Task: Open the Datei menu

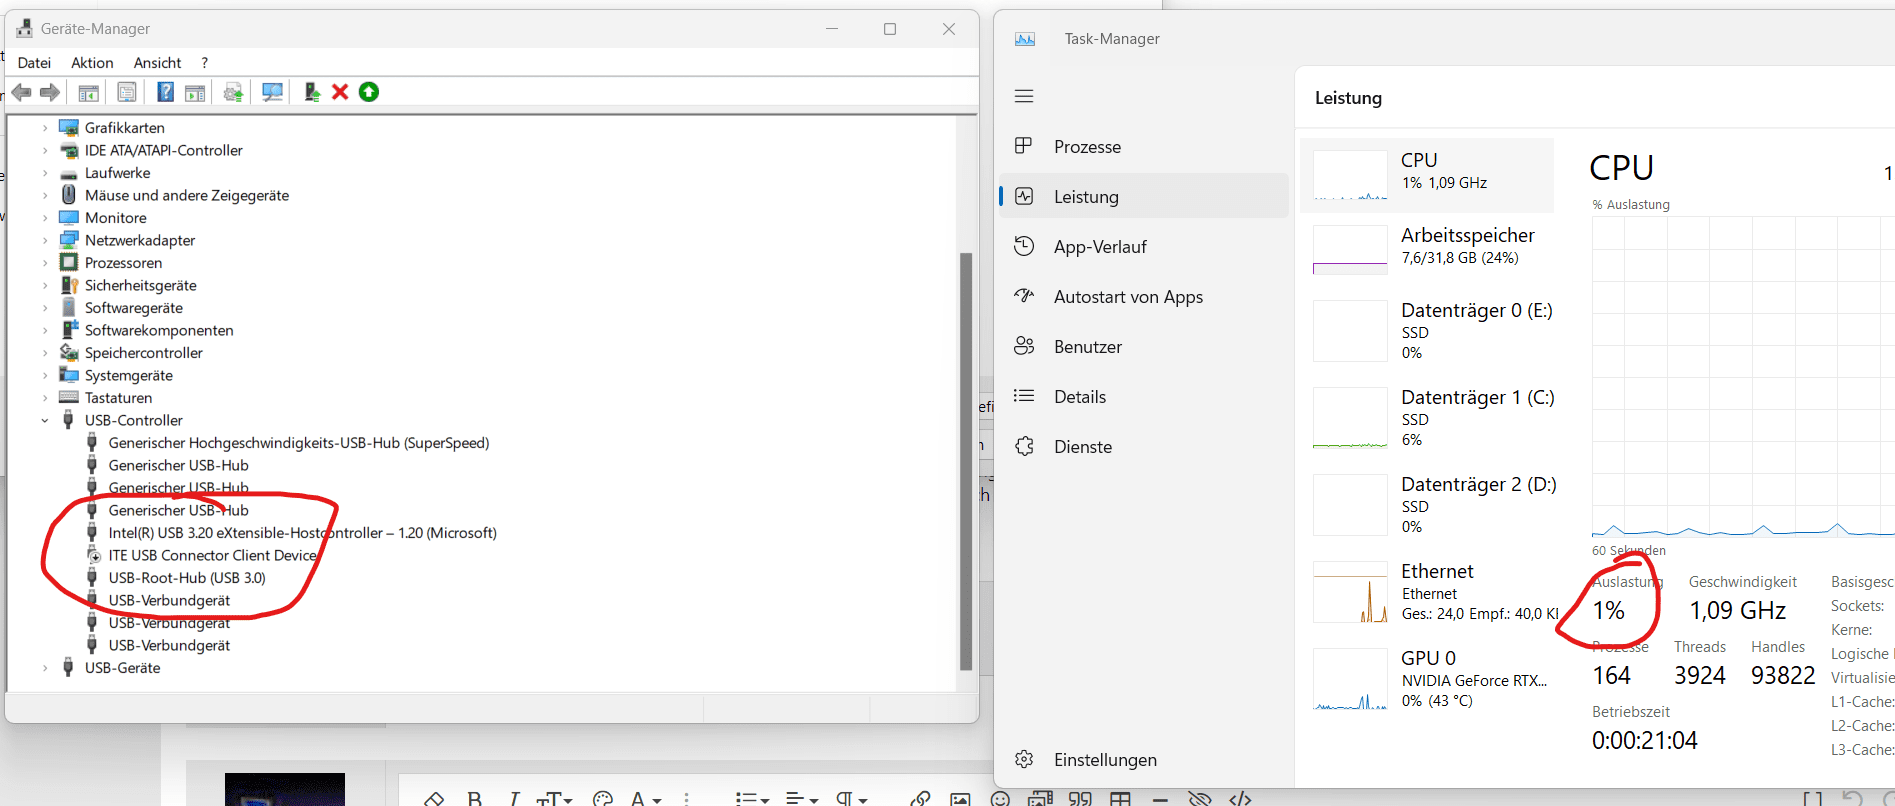Action: (x=34, y=62)
